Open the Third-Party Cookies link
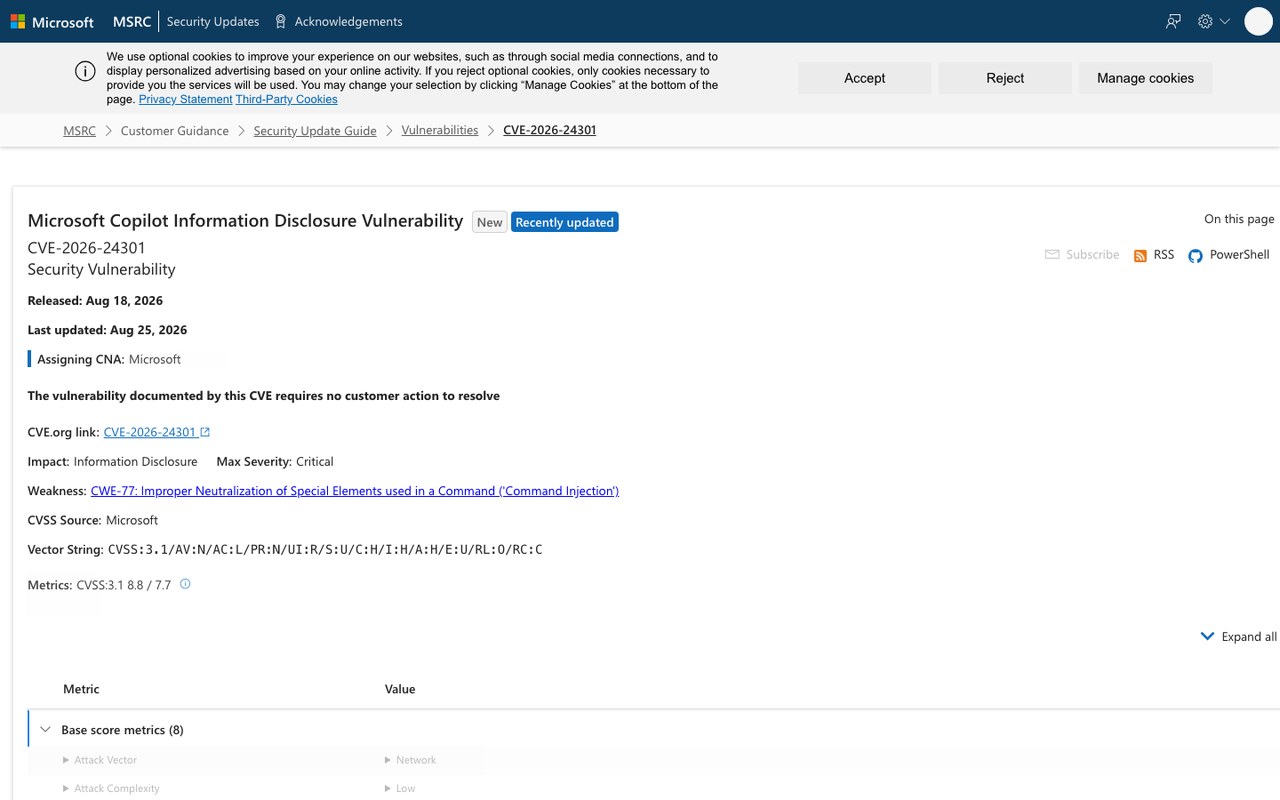 pyautogui.click(x=287, y=99)
